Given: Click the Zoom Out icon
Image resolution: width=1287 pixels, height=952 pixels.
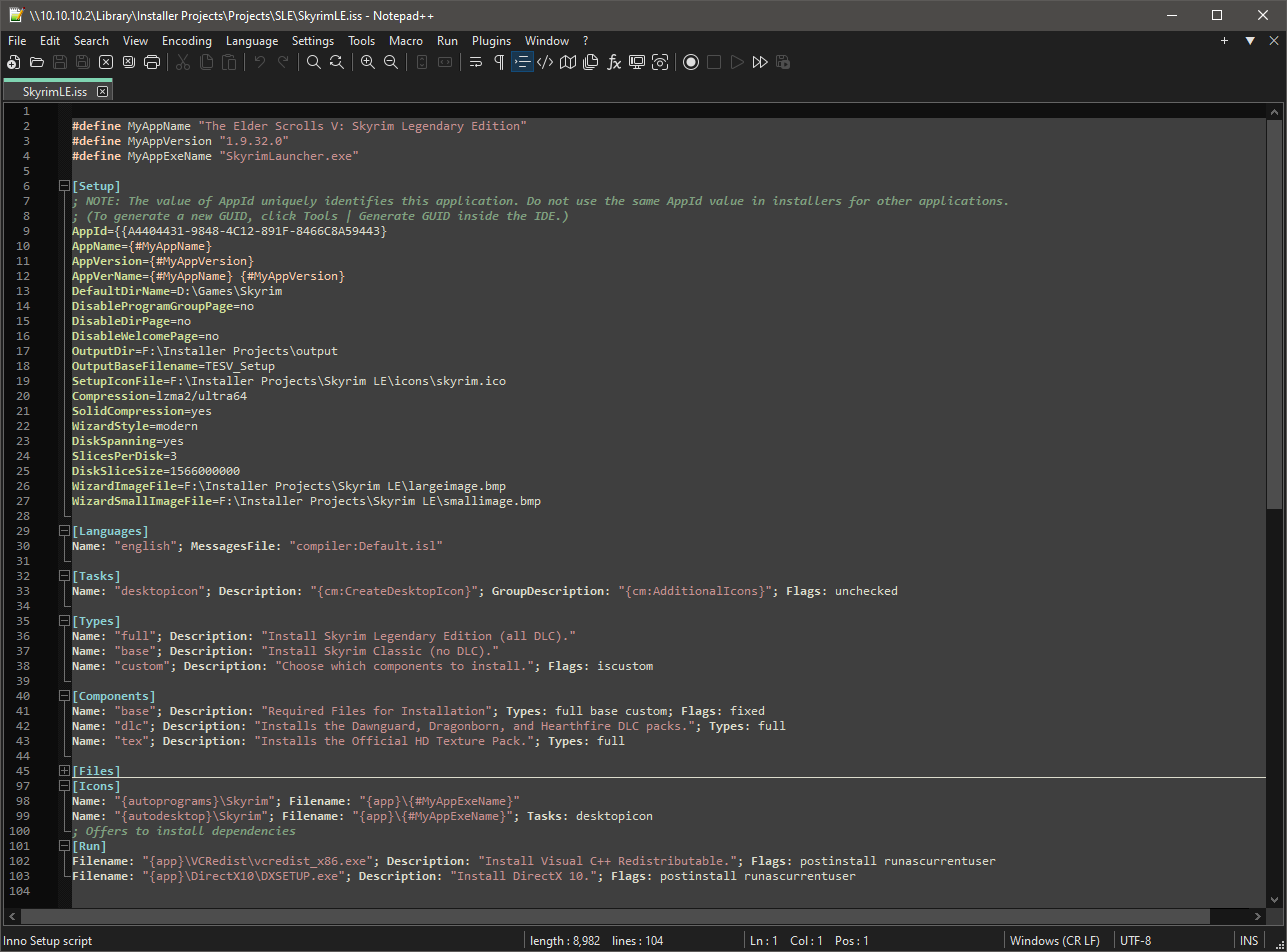Looking at the screenshot, I should tap(391, 62).
